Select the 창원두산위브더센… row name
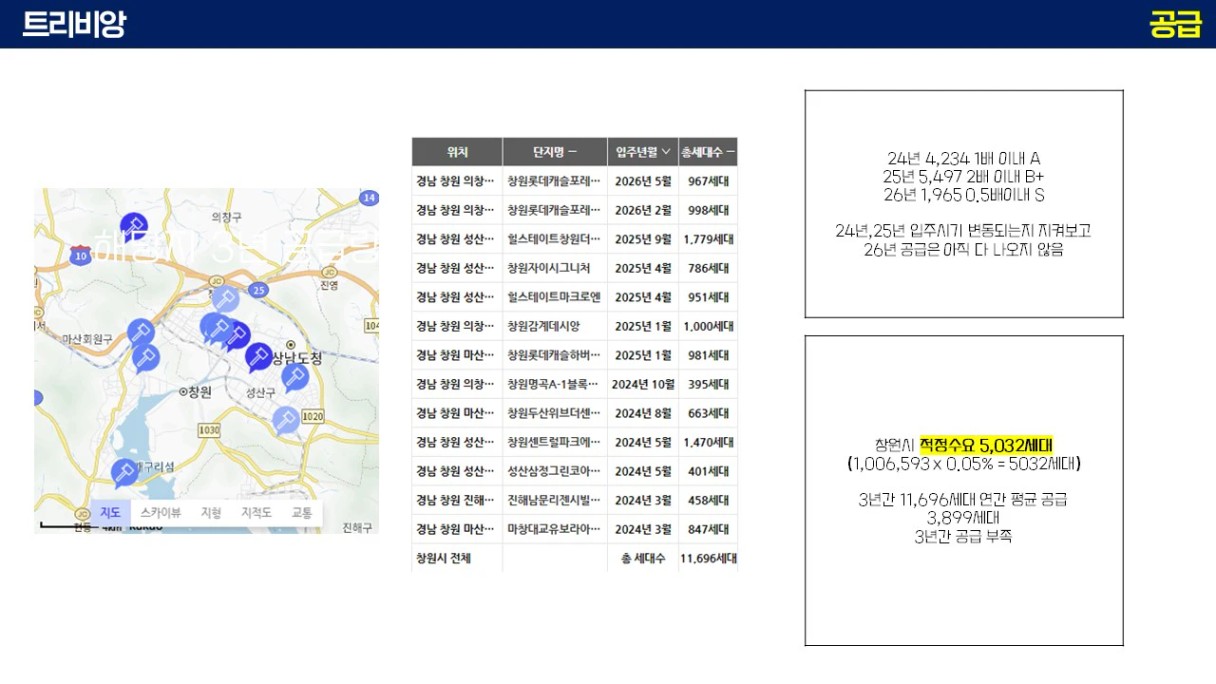The width and height of the screenshot is (1216, 684). click(554, 413)
